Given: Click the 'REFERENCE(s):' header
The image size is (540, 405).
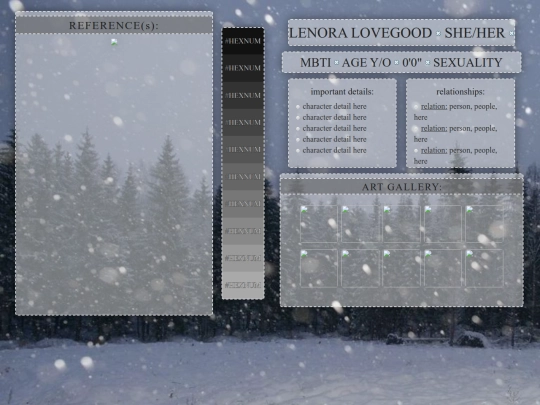Looking at the screenshot, I should pos(114,25).
